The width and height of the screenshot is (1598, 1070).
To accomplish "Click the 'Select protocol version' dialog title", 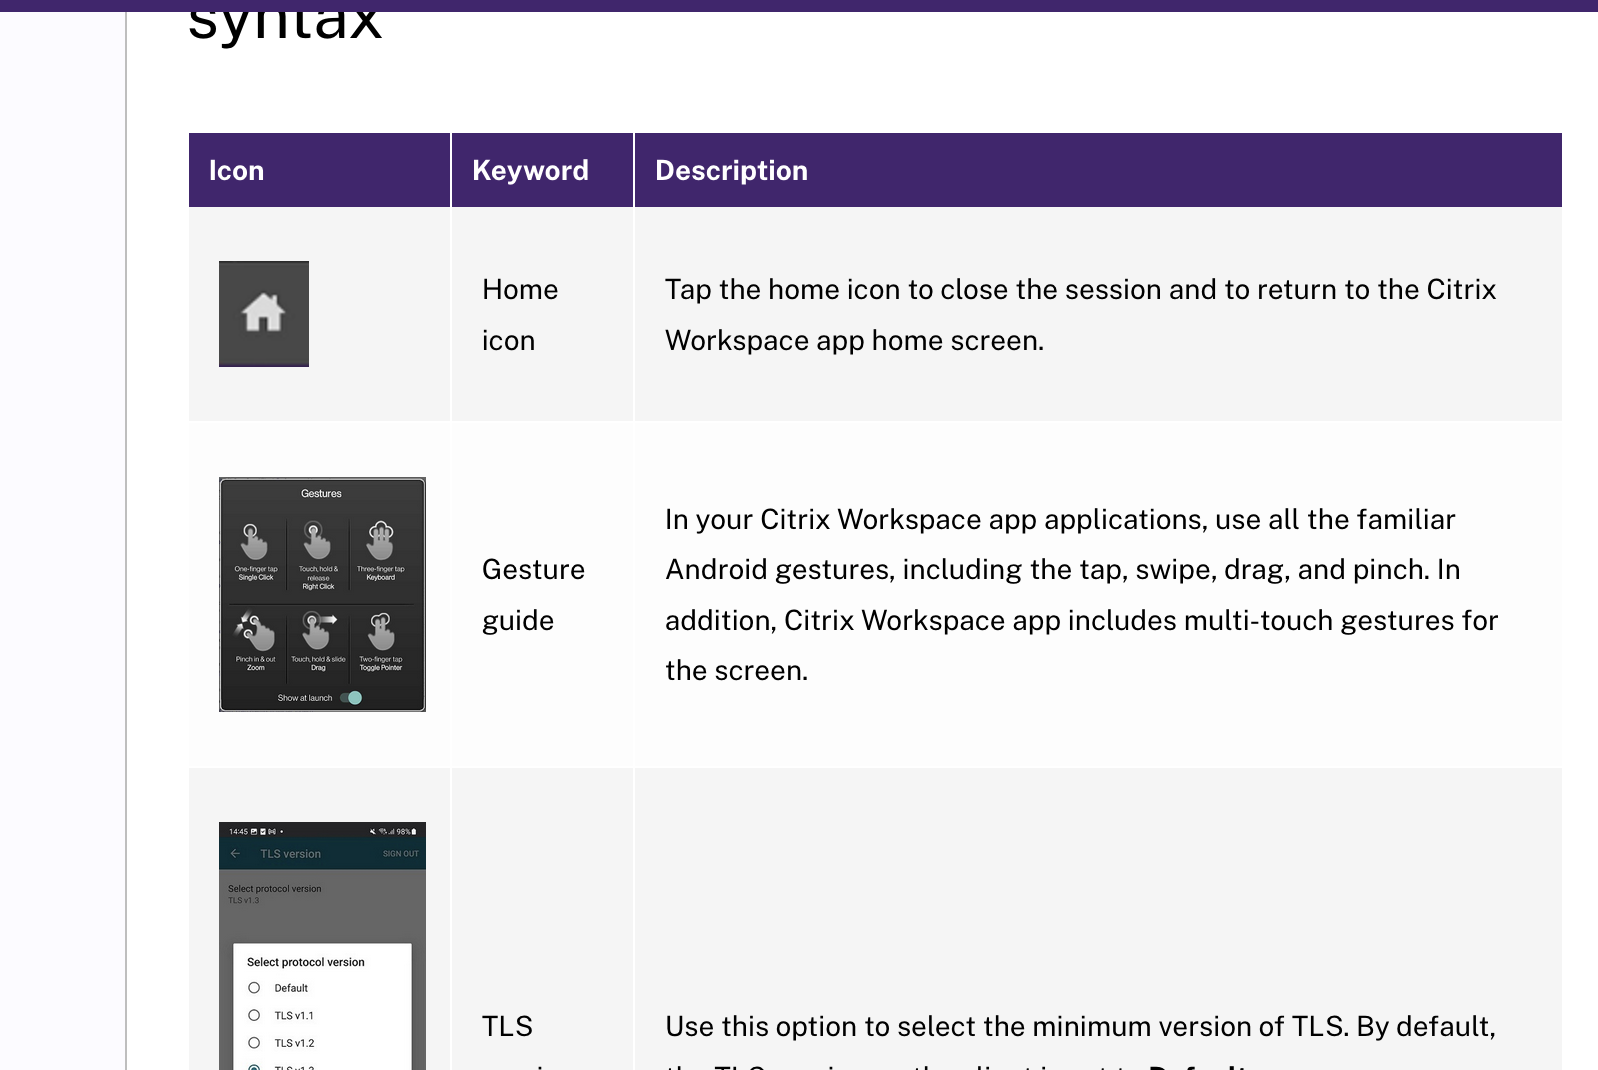I will [306, 962].
